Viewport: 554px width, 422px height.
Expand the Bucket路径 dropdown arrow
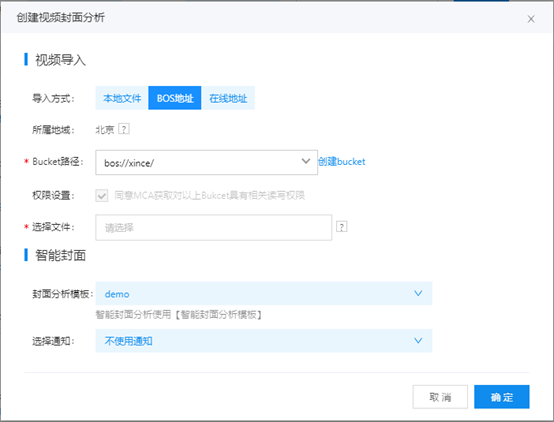306,162
